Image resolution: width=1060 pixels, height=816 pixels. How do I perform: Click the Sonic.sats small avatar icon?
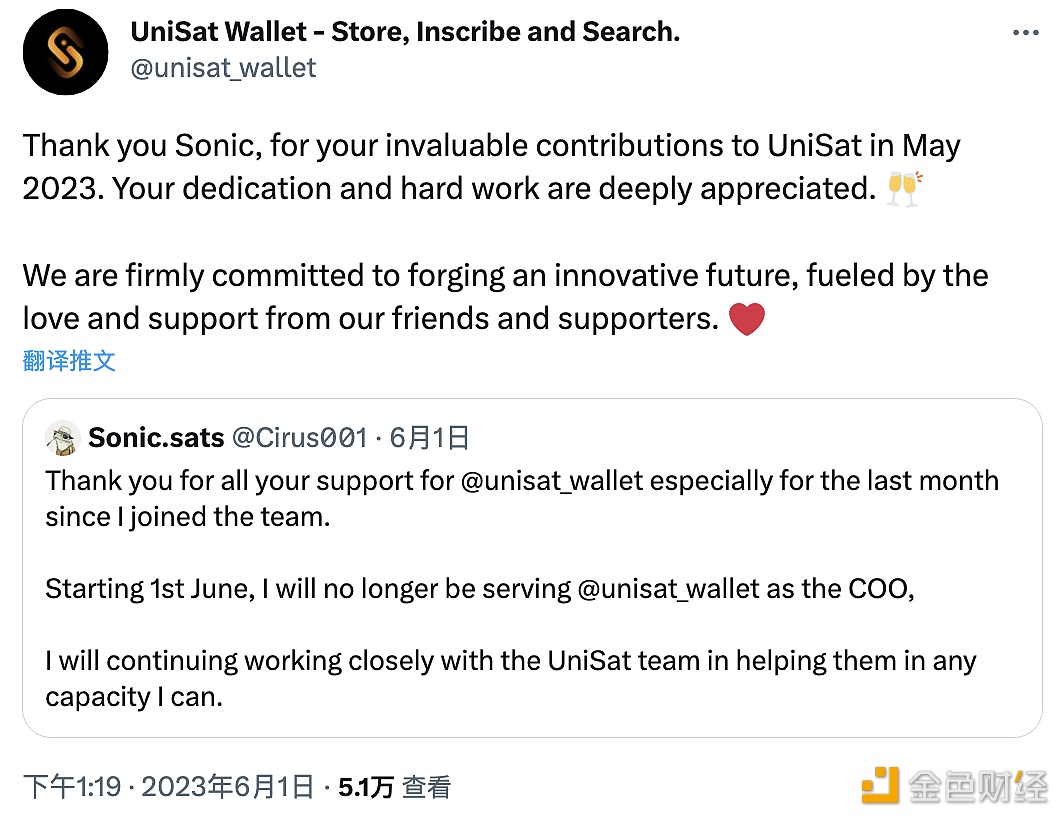(x=63, y=437)
